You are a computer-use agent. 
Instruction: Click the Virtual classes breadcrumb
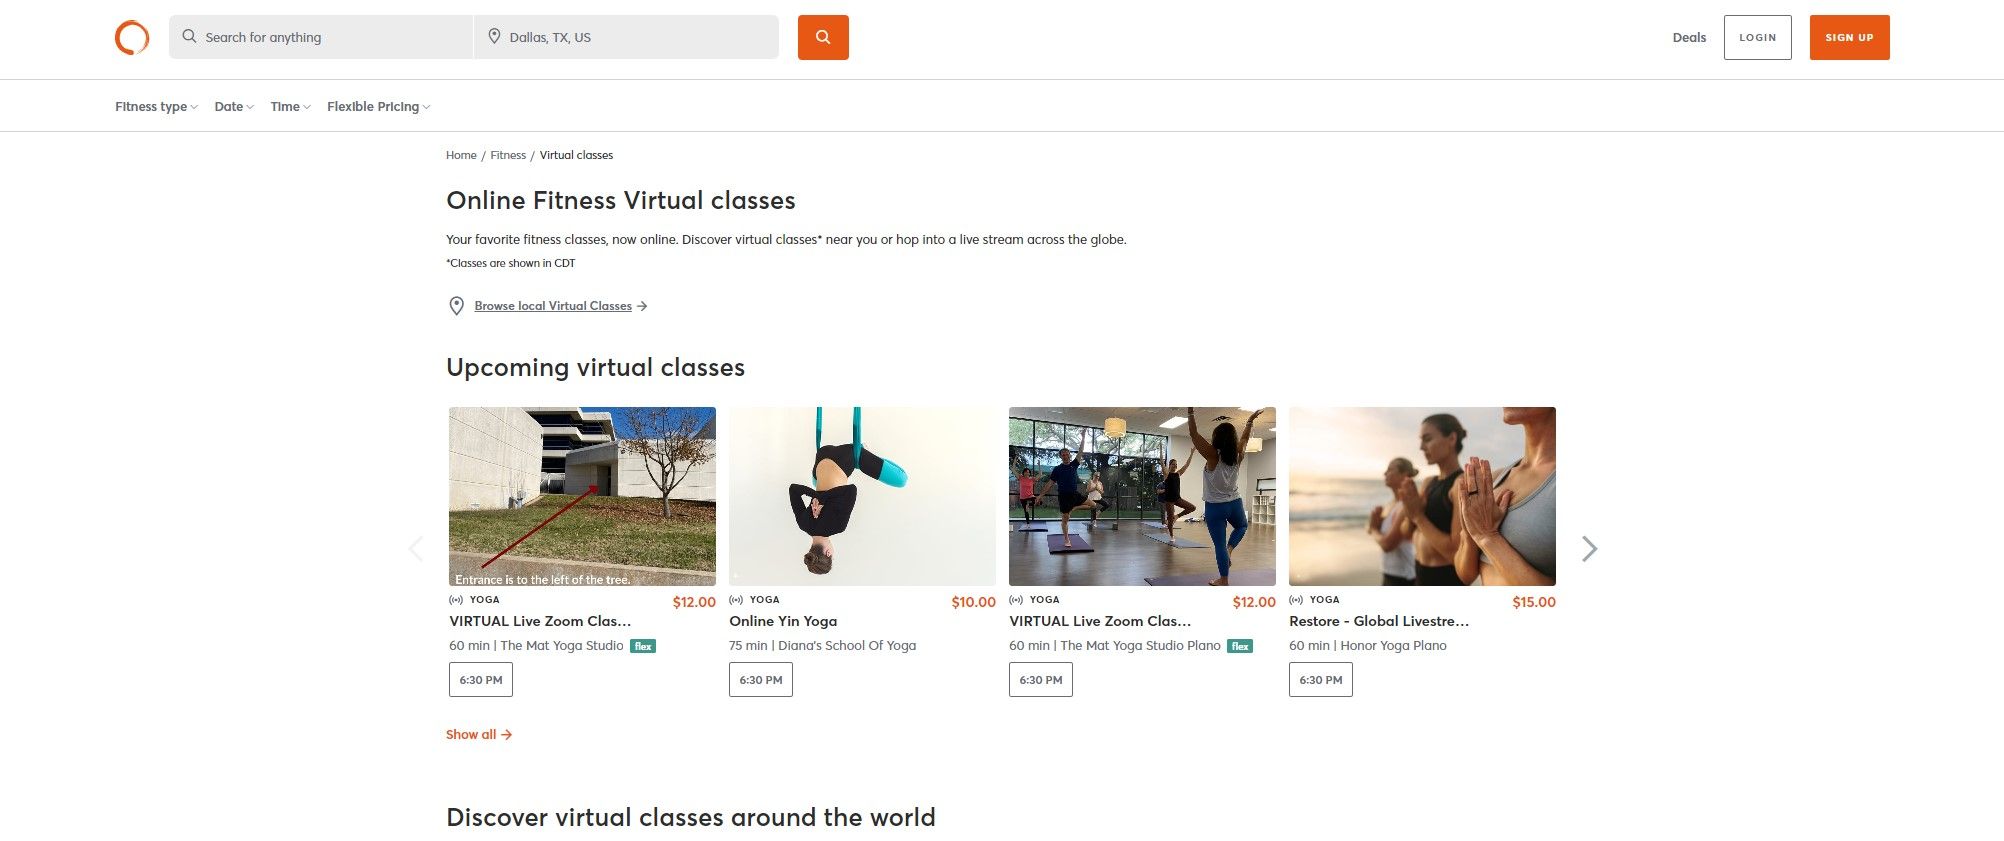tap(576, 155)
